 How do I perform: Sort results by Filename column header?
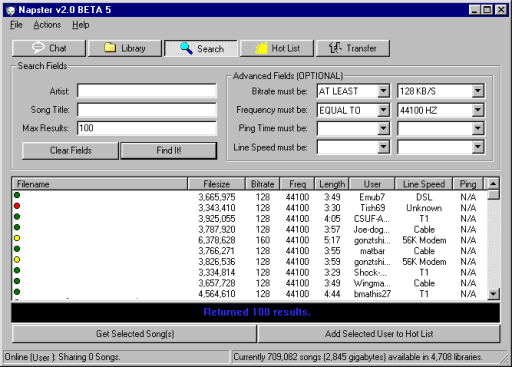tap(100, 184)
